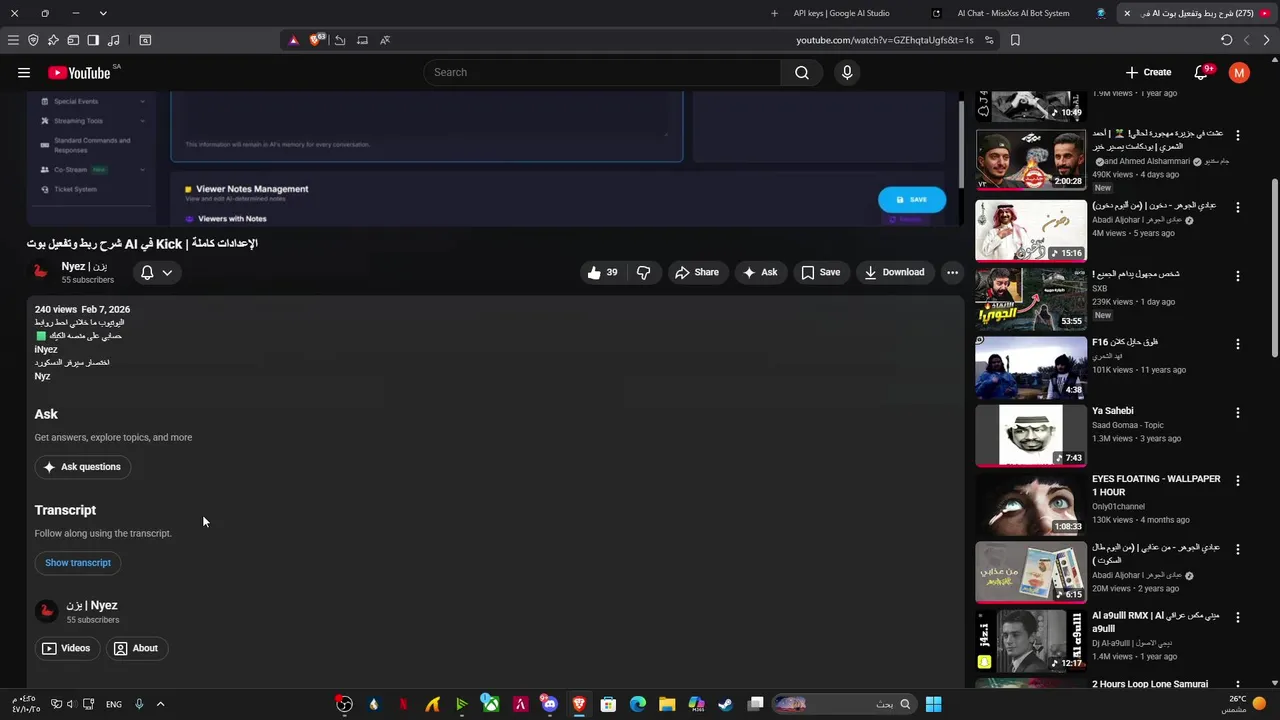The height and width of the screenshot is (720, 1280).
Task: Open File Explorer from the taskbar
Action: [667, 704]
